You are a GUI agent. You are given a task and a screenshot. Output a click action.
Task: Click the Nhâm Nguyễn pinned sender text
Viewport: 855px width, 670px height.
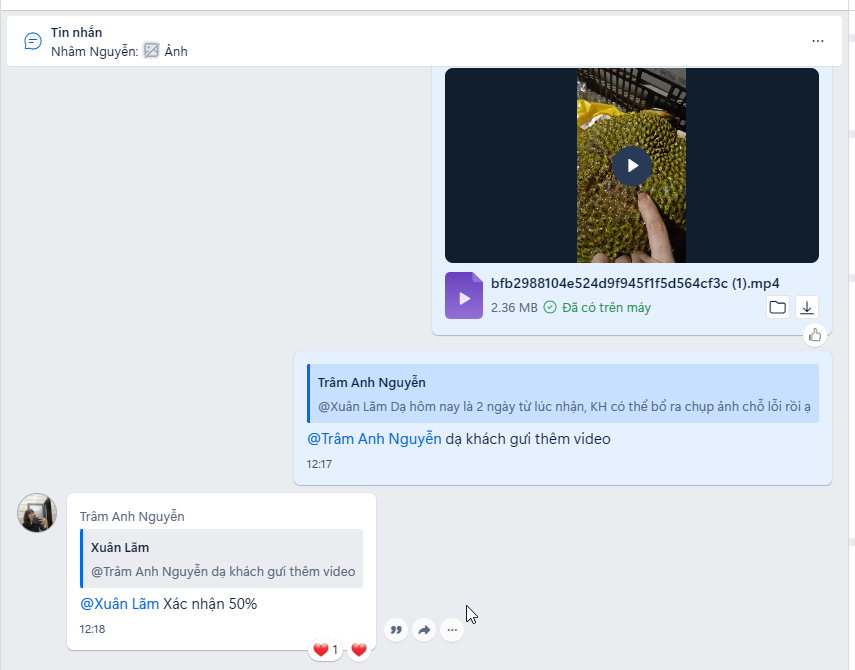click(x=94, y=51)
